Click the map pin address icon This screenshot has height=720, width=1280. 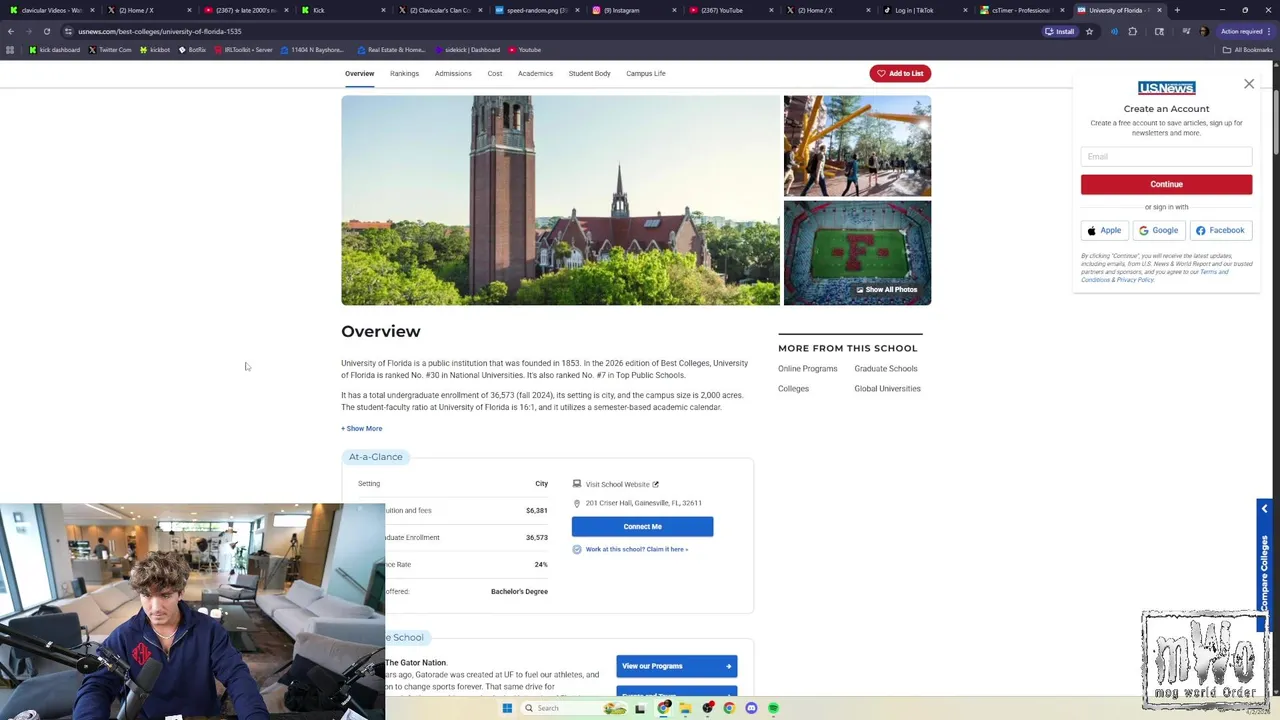tap(577, 503)
